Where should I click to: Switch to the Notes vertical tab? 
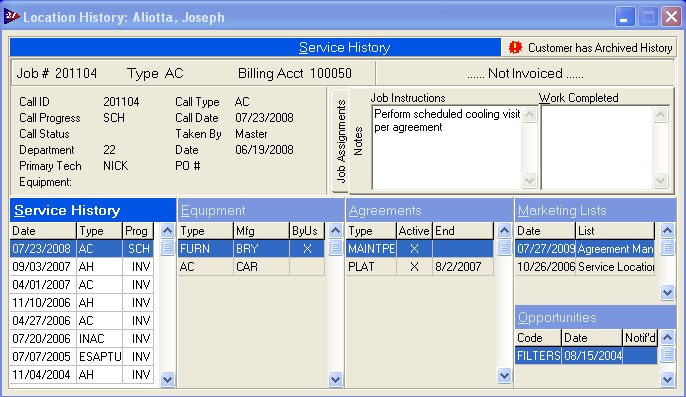pyautogui.click(x=358, y=141)
